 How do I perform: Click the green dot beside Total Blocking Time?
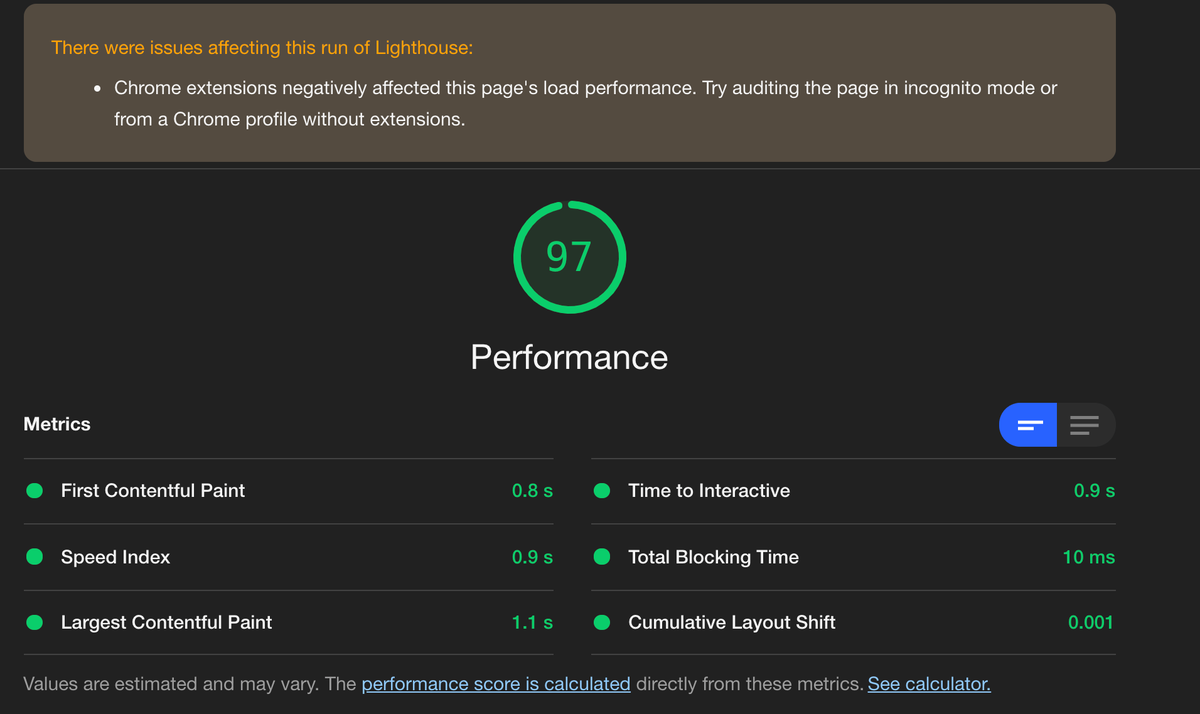pyautogui.click(x=602, y=557)
